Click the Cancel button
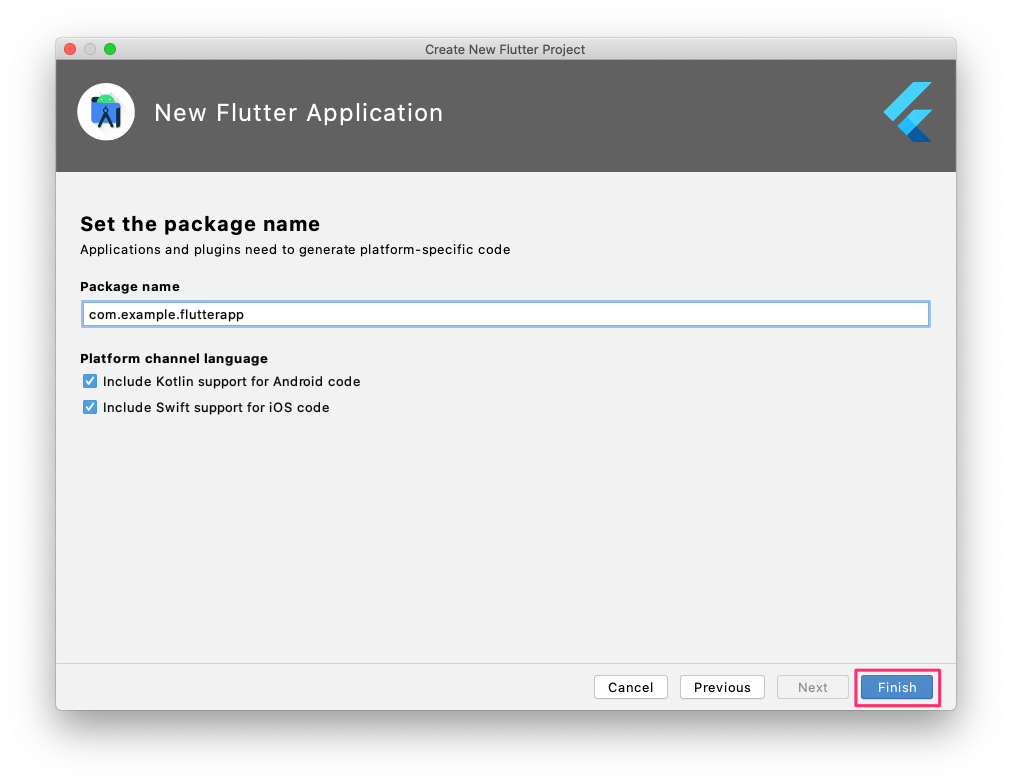The width and height of the screenshot is (1012, 784). [631, 687]
